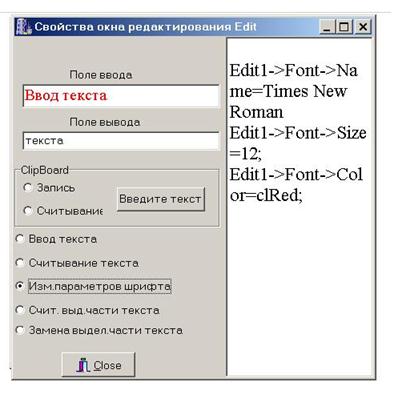This screenshot has width=398, height=398.
Task: Click the Close button
Action: click(99, 365)
